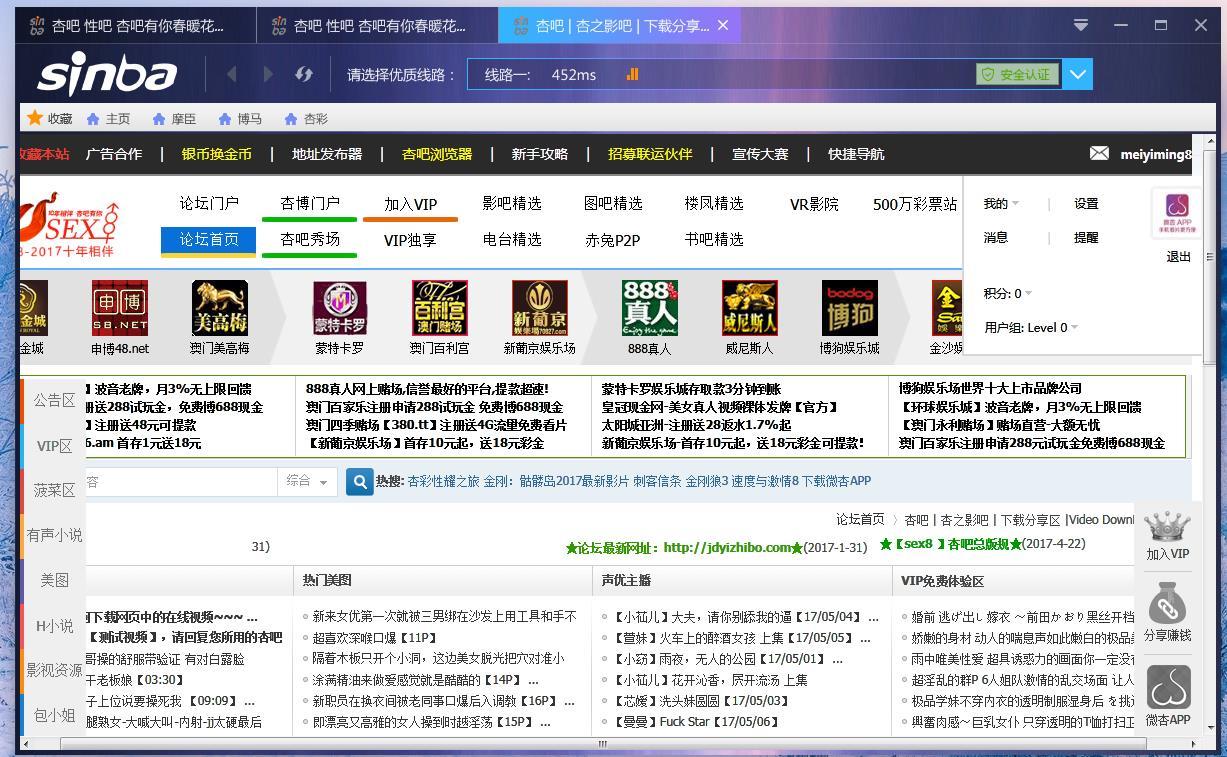The width and height of the screenshot is (1227, 757).
Task: Click the 收藏 star icon in bookmark bar
Action: 32,118
